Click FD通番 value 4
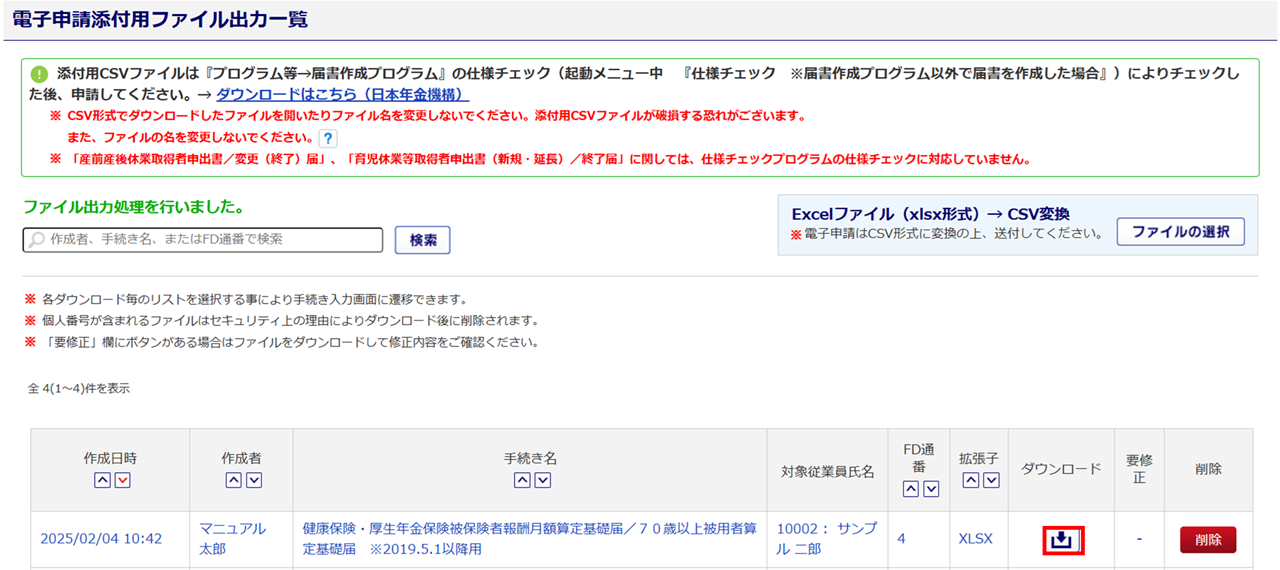 [x=901, y=539]
